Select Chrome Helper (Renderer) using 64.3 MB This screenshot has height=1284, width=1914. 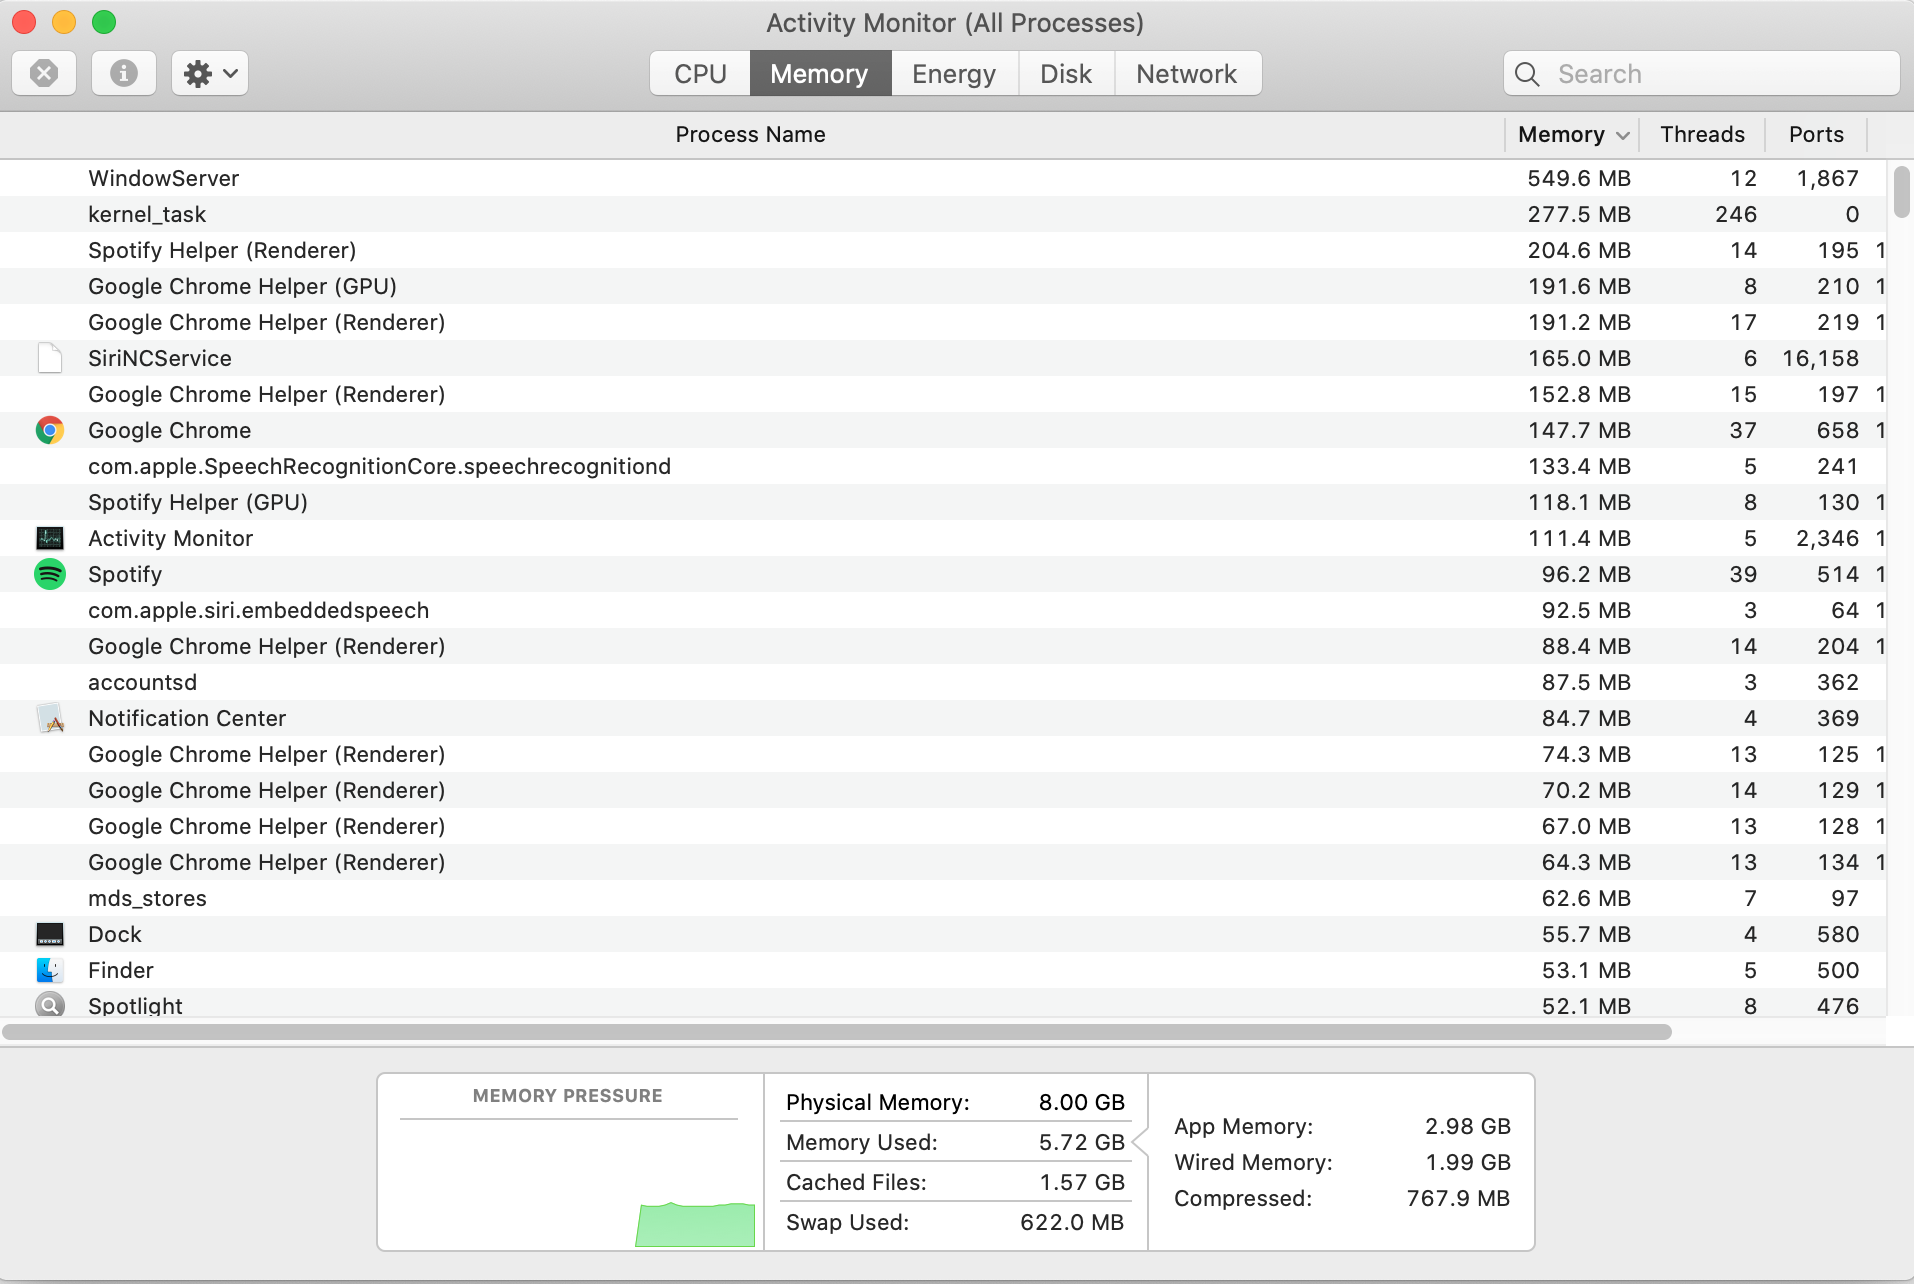(x=943, y=862)
